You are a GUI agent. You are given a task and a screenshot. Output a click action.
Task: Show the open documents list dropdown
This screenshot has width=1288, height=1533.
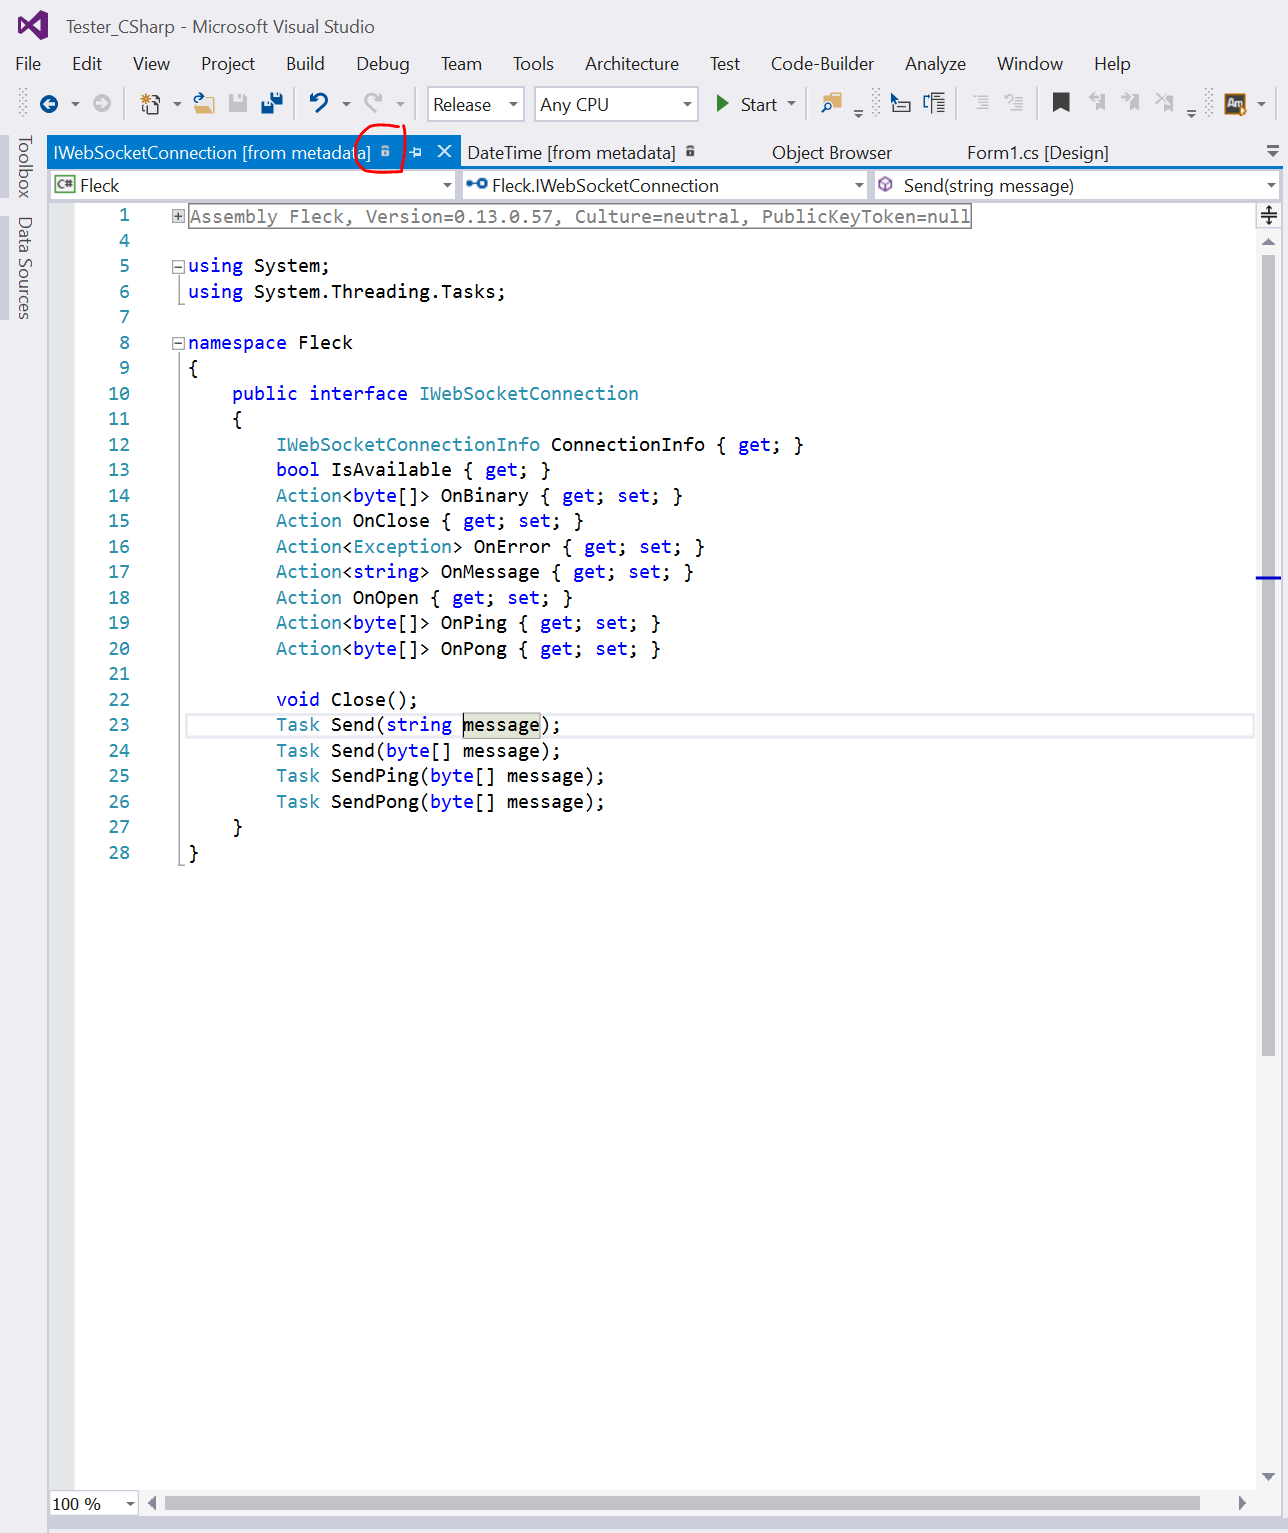1272,152
